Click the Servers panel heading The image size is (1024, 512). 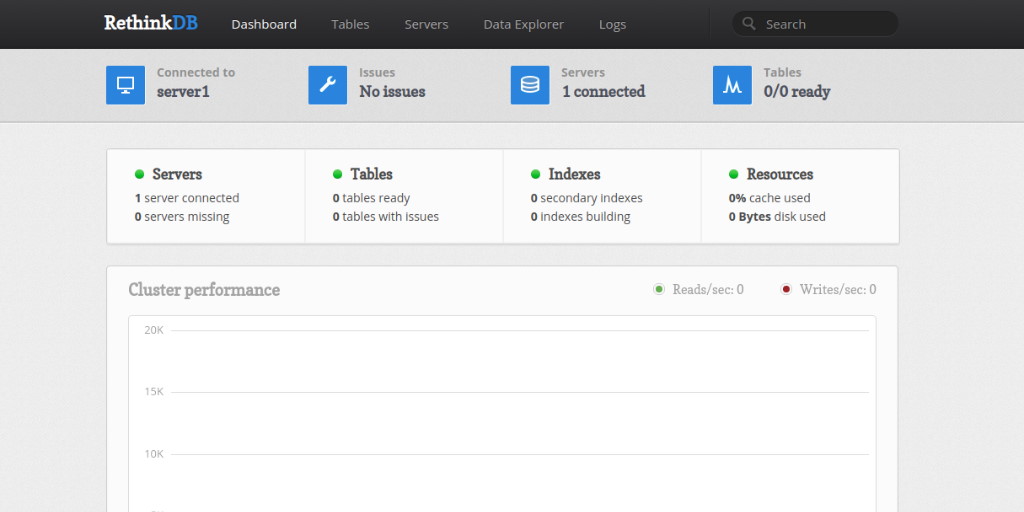[177, 174]
